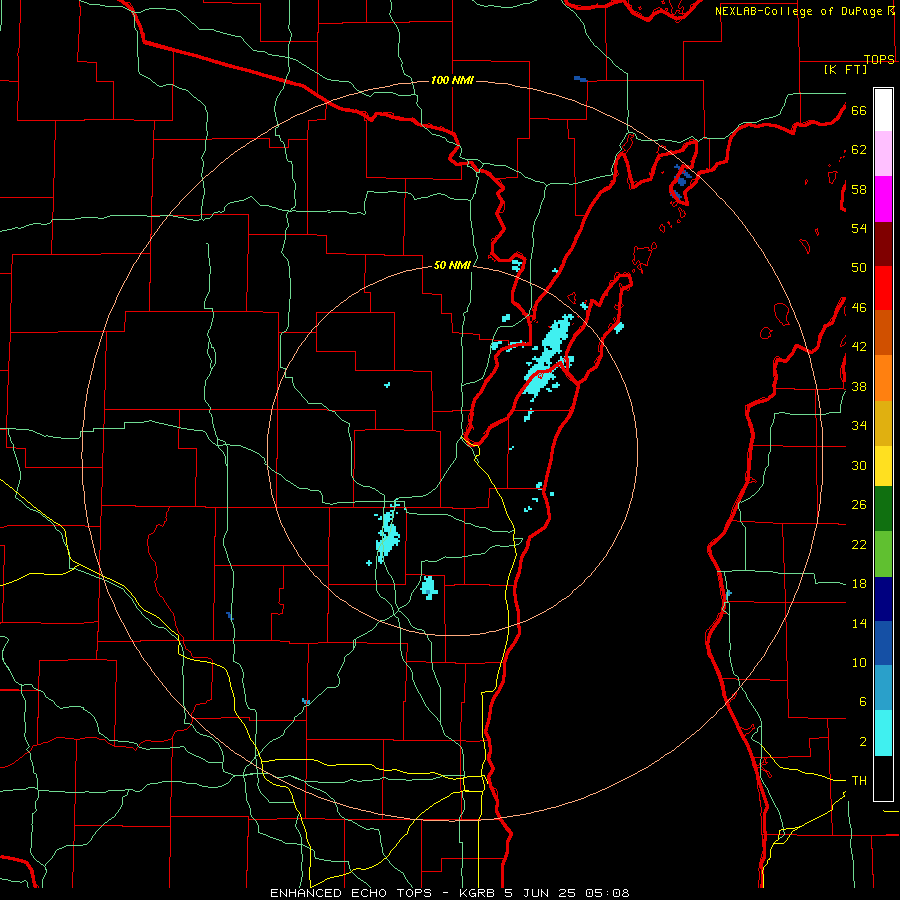900x900 pixels.
Task: Click the navy blue legend band
Action: 883,599
